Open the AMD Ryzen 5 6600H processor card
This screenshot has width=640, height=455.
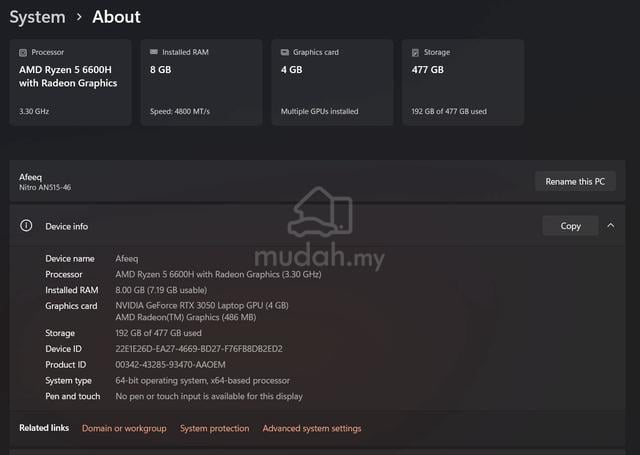coord(70,82)
